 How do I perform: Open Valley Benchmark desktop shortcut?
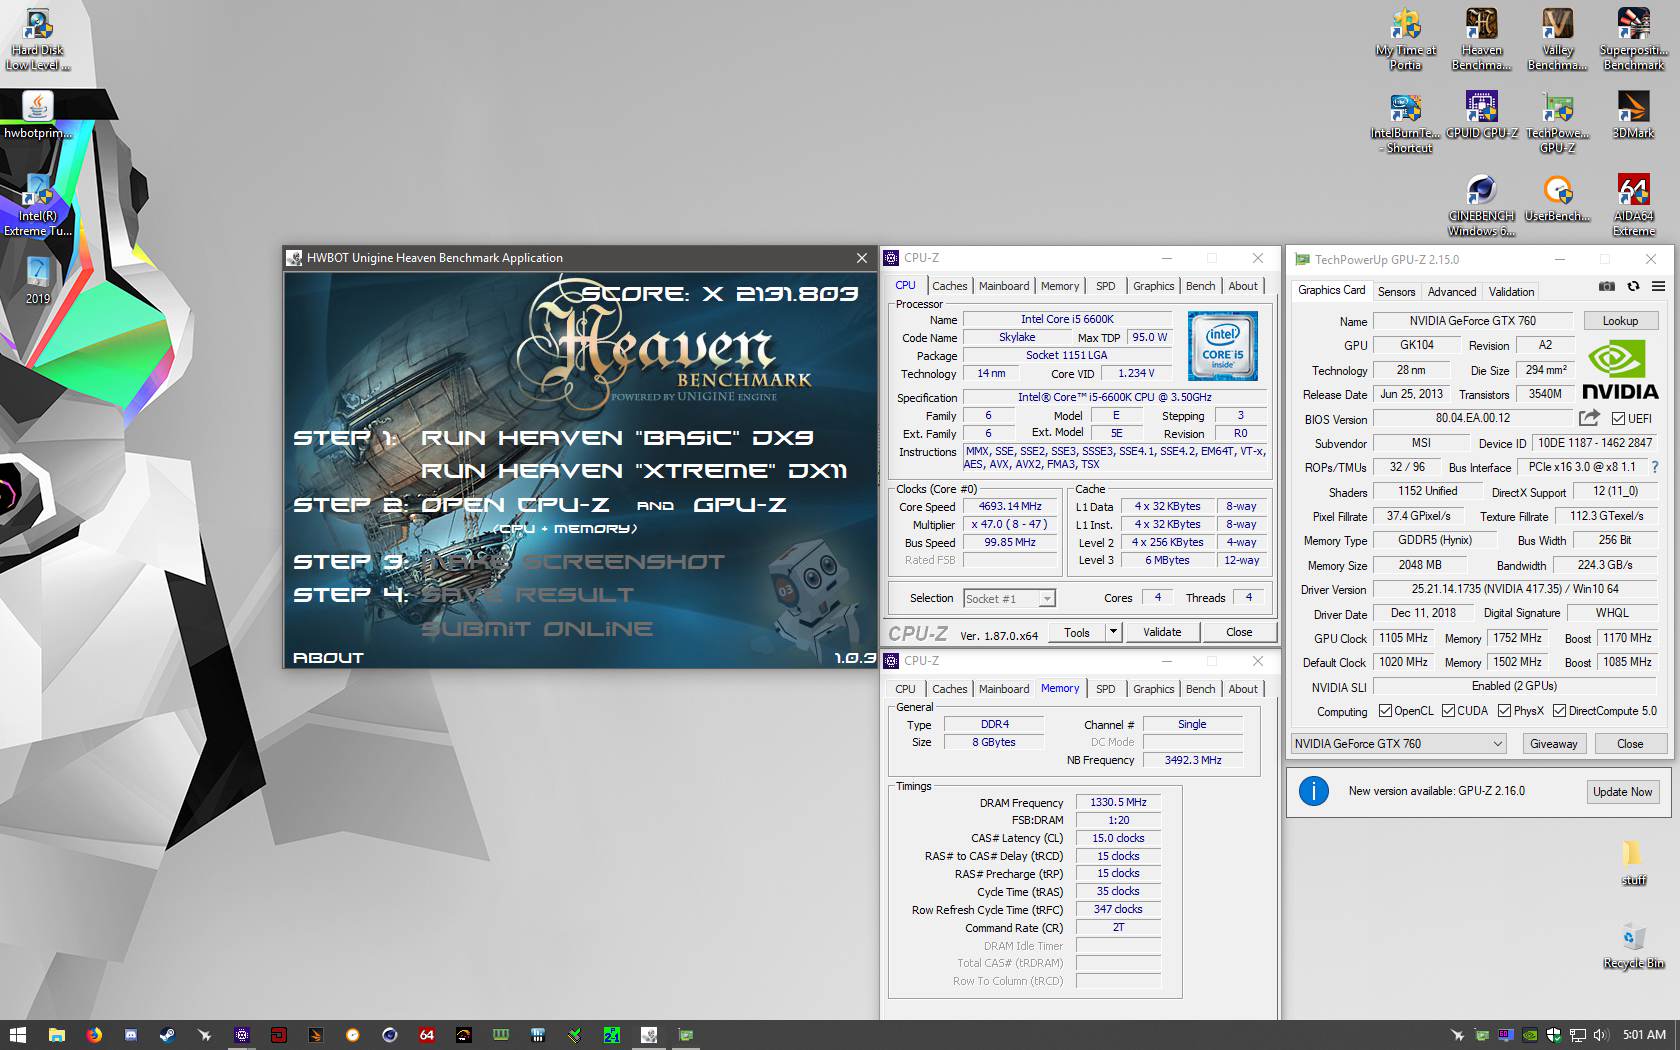click(x=1557, y=39)
